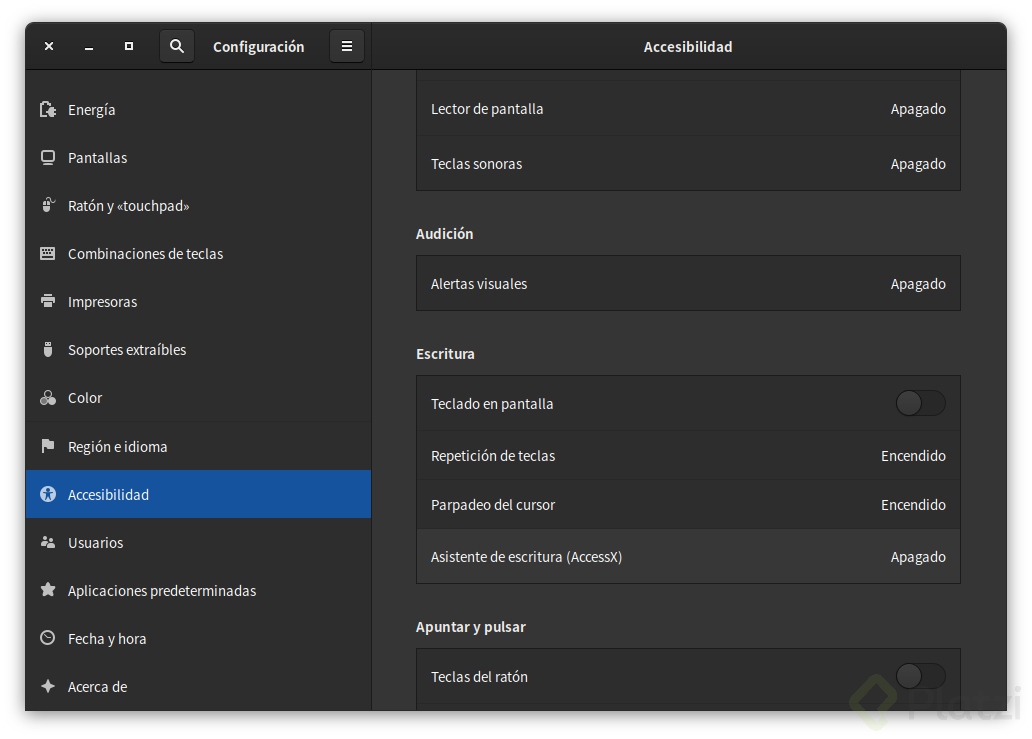Viewport: 1032px width, 739px height.
Task: Minimize the Configuración window
Action: tap(89, 46)
